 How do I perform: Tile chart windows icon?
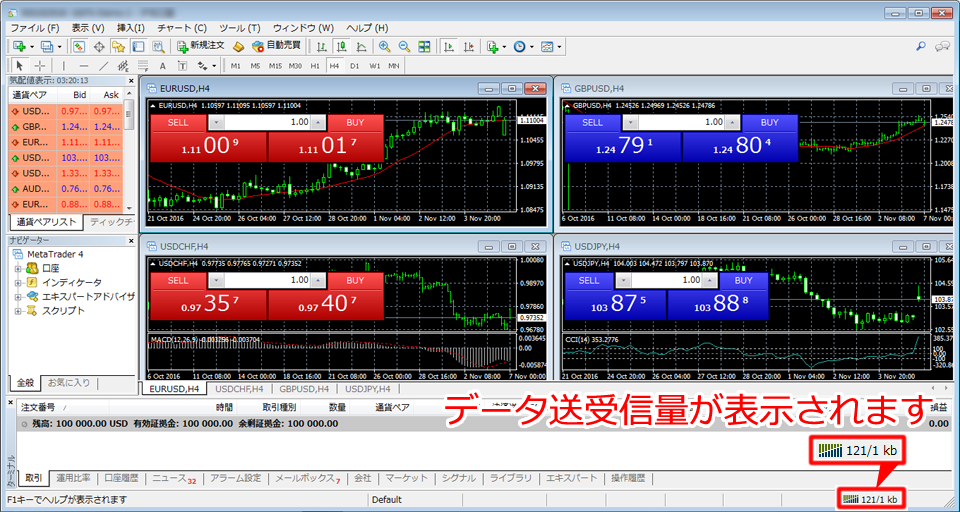[x=424, y=46]
